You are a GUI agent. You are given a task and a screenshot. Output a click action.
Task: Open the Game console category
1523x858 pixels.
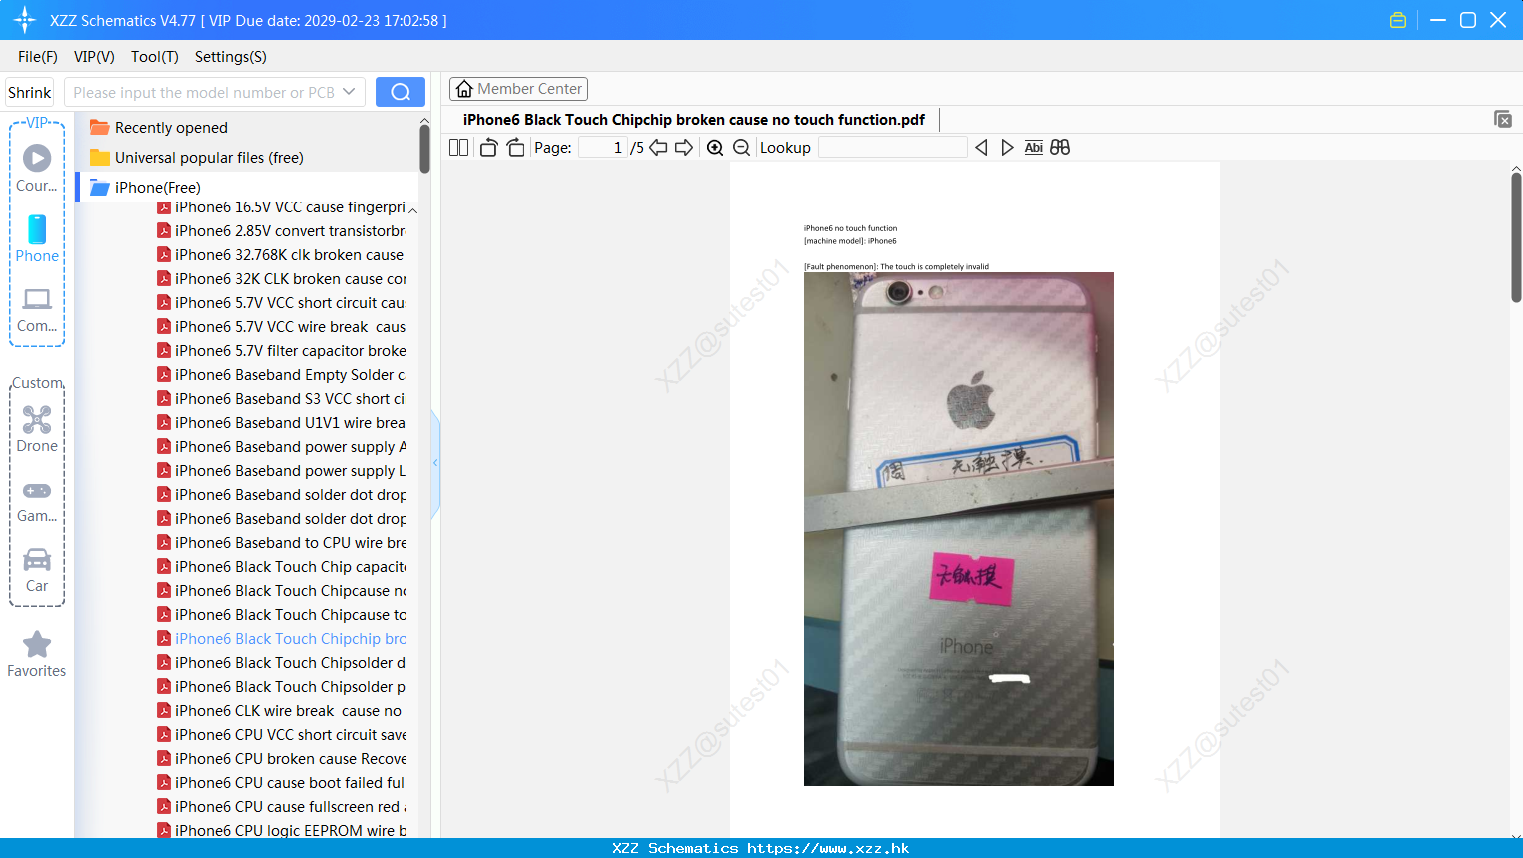coord(37,501)
